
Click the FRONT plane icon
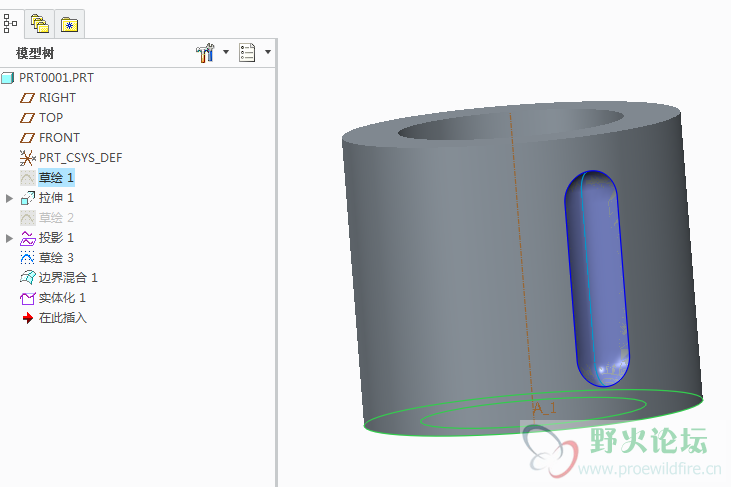(x=27, y=138)
